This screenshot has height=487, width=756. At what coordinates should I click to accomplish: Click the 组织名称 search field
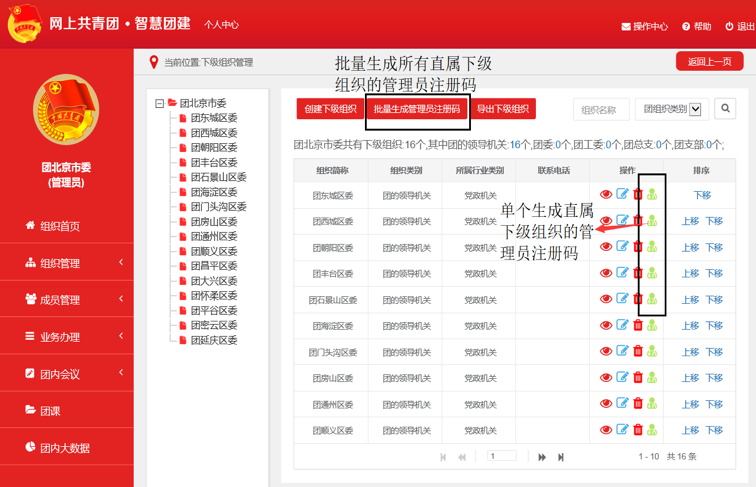click(601, 109)
